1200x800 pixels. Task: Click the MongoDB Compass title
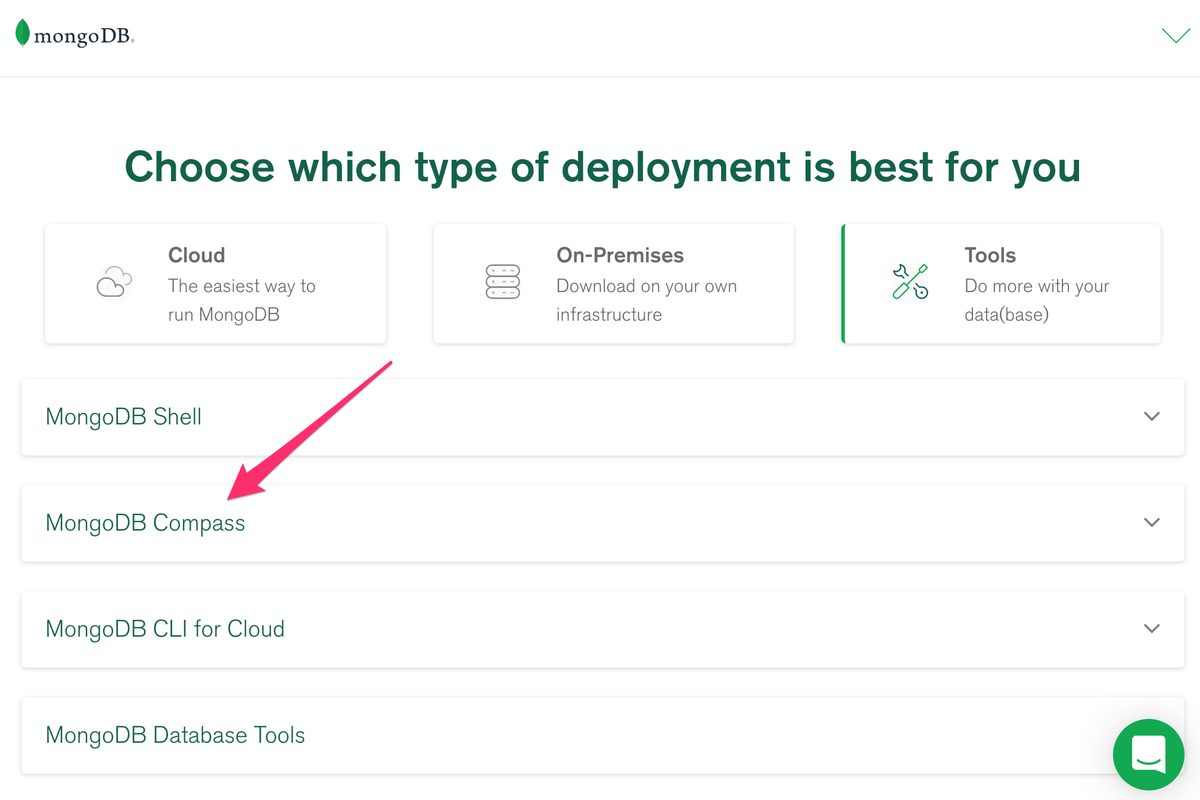tap(145, 523)
